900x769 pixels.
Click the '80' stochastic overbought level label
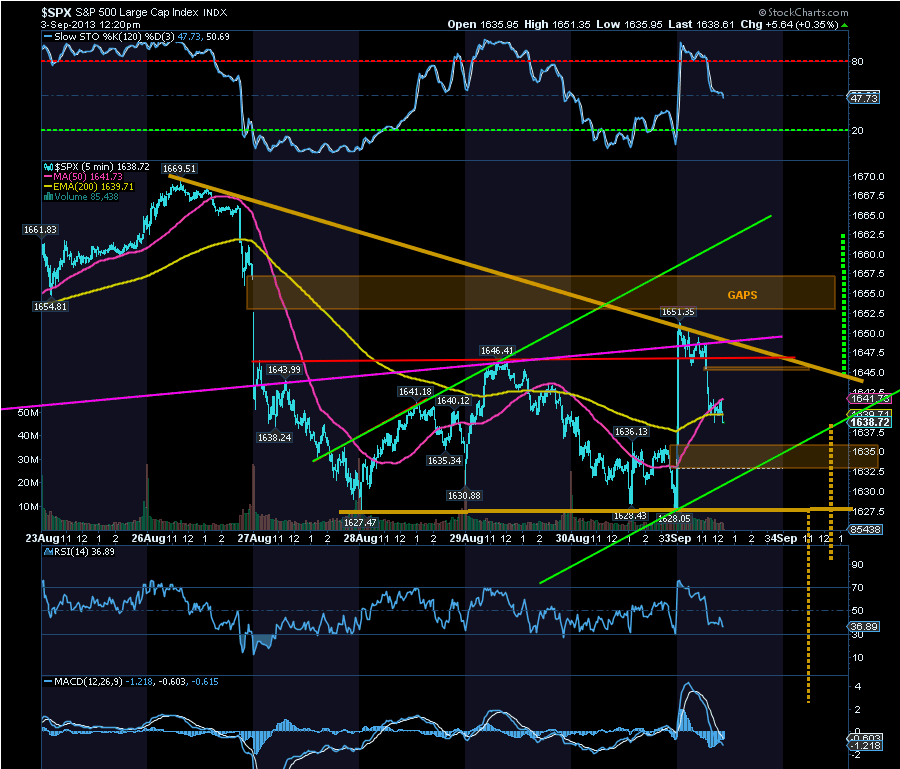(x=857, y=61)
